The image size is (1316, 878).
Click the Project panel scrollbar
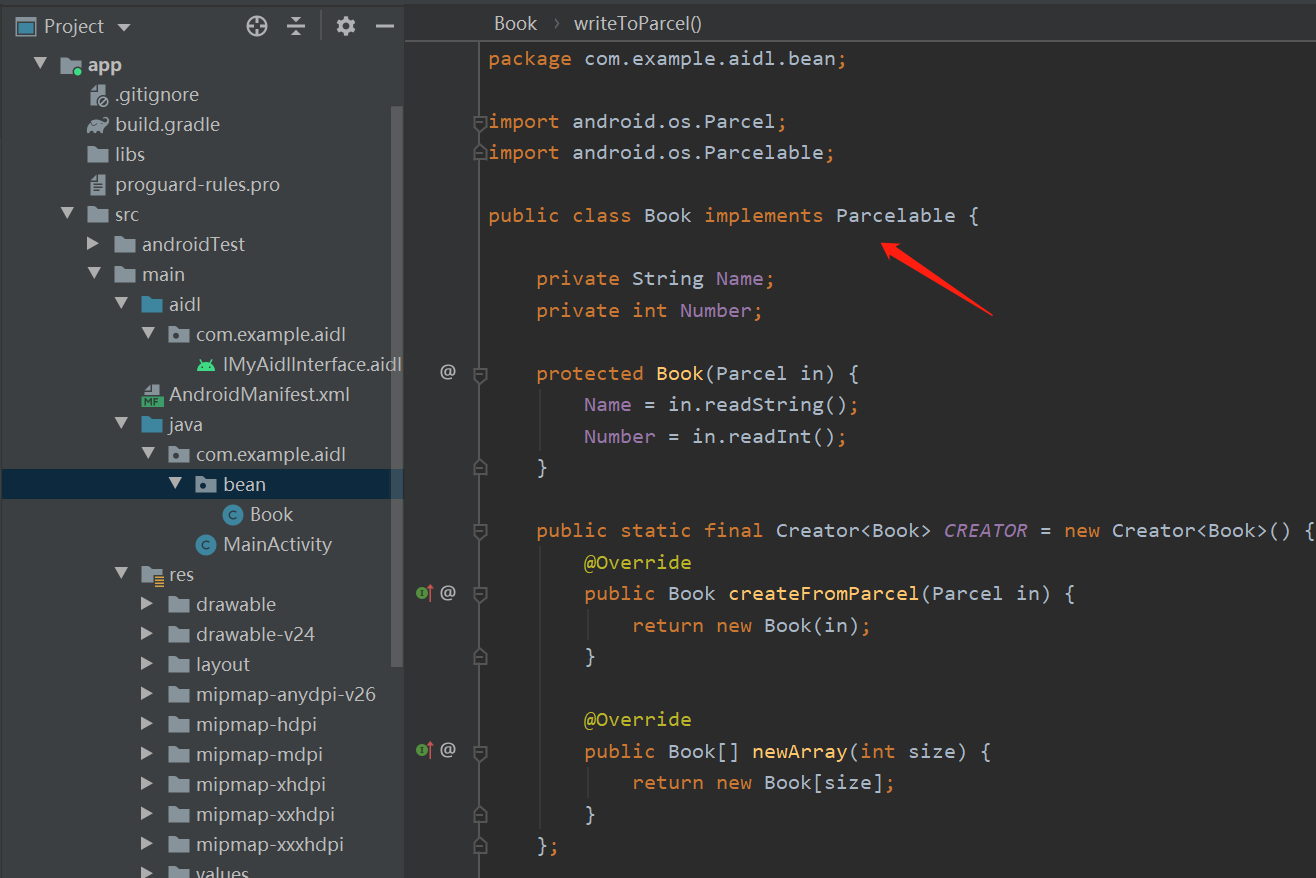coord(398,380)
